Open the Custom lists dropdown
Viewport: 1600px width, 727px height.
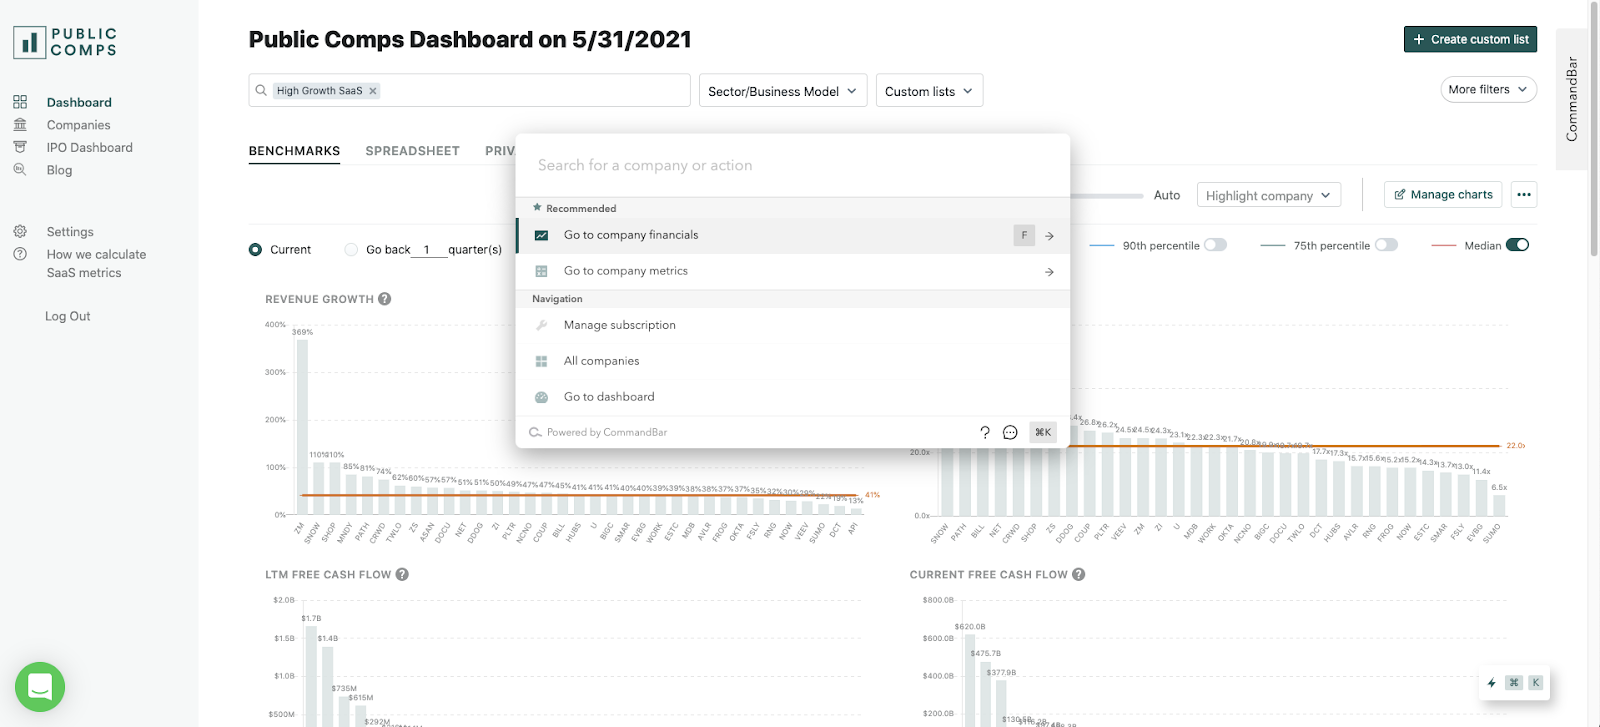click(x=930, y=91)
